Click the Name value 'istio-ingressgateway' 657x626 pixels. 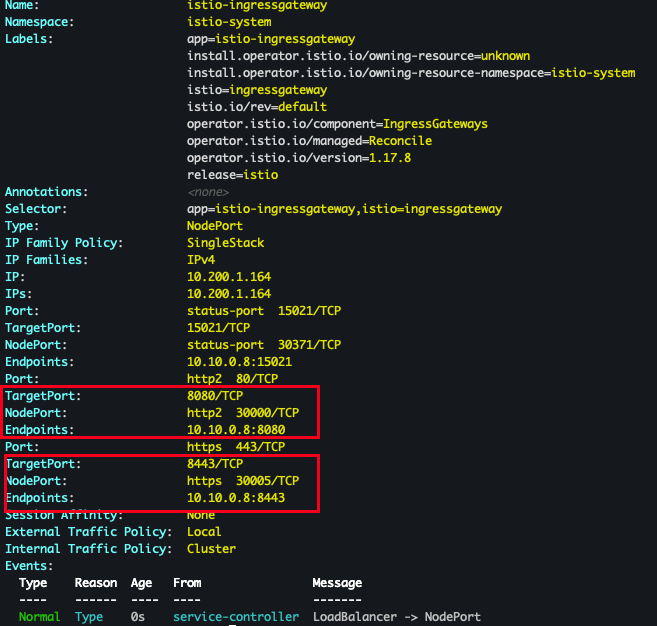(257, 5)
